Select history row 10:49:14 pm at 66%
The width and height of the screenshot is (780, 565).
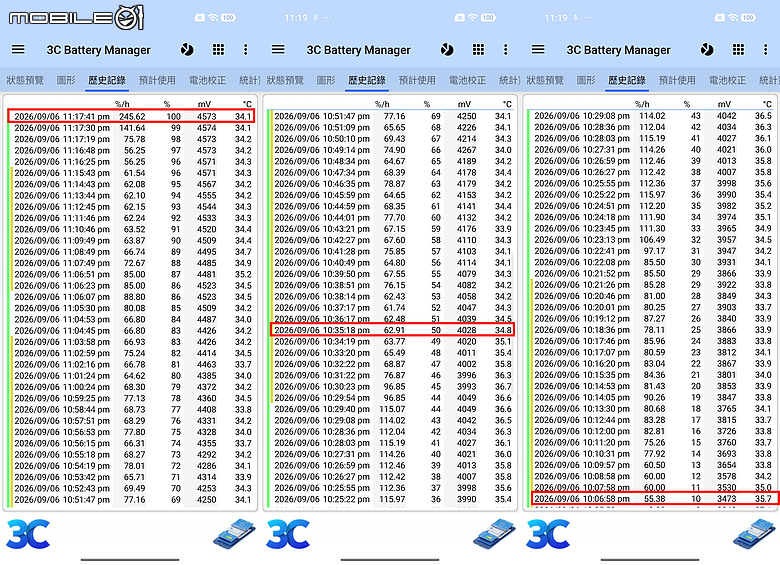tap(392, 150)
